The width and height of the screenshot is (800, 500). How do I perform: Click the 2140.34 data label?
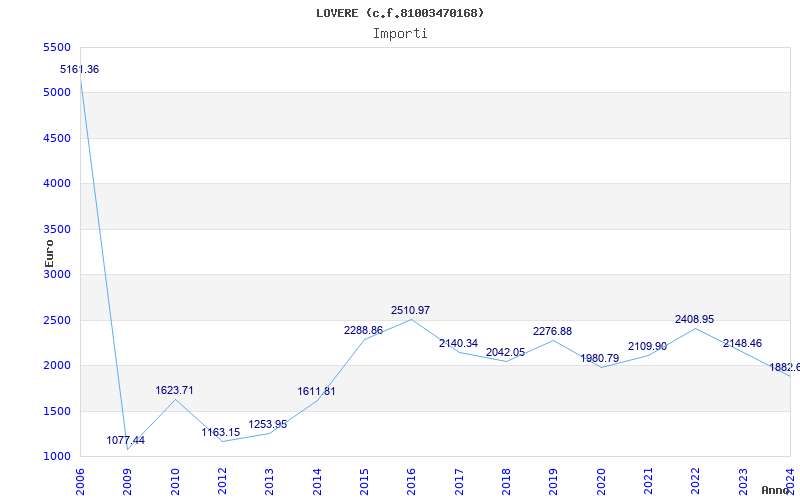458,343
